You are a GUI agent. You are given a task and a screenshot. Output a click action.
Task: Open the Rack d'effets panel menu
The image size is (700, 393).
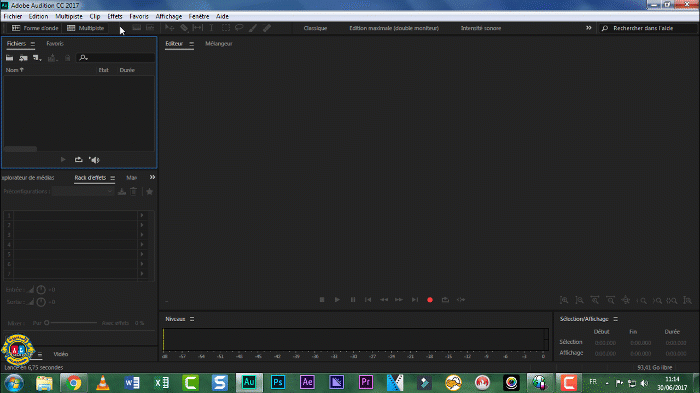112,178
